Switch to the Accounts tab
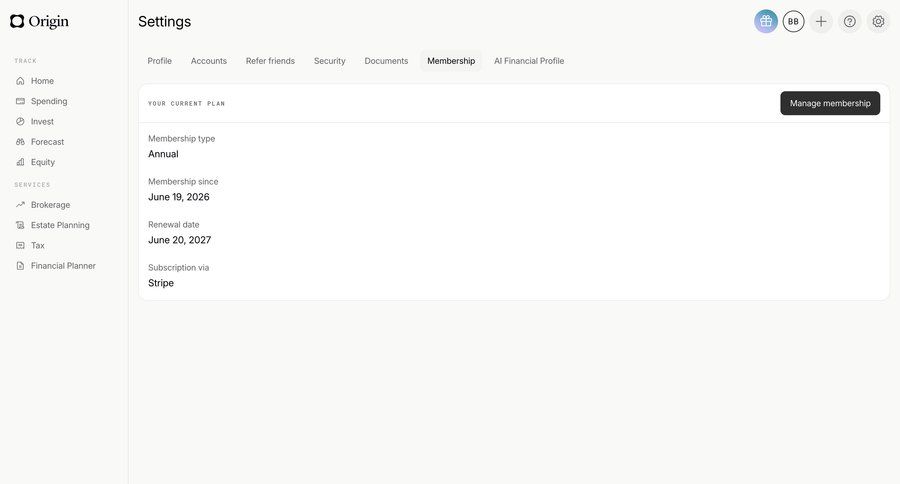Image resolution: width=900 pixels, height=484 pixels. tap(209, 61)
